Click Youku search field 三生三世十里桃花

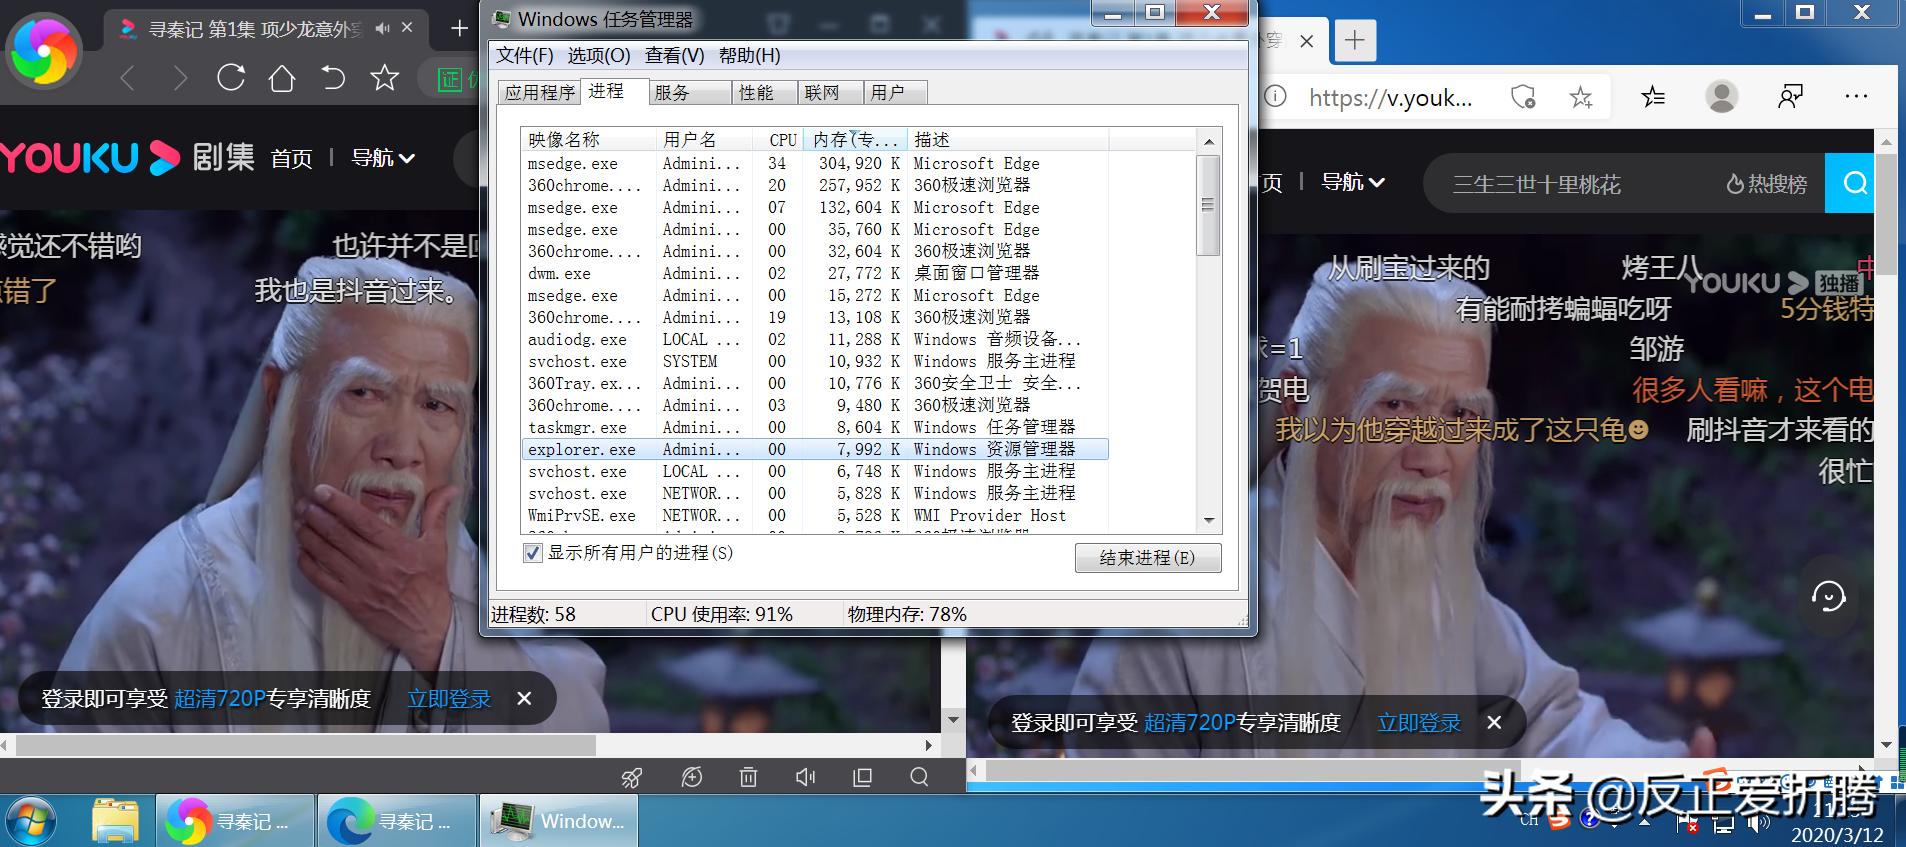point(1536,184)
